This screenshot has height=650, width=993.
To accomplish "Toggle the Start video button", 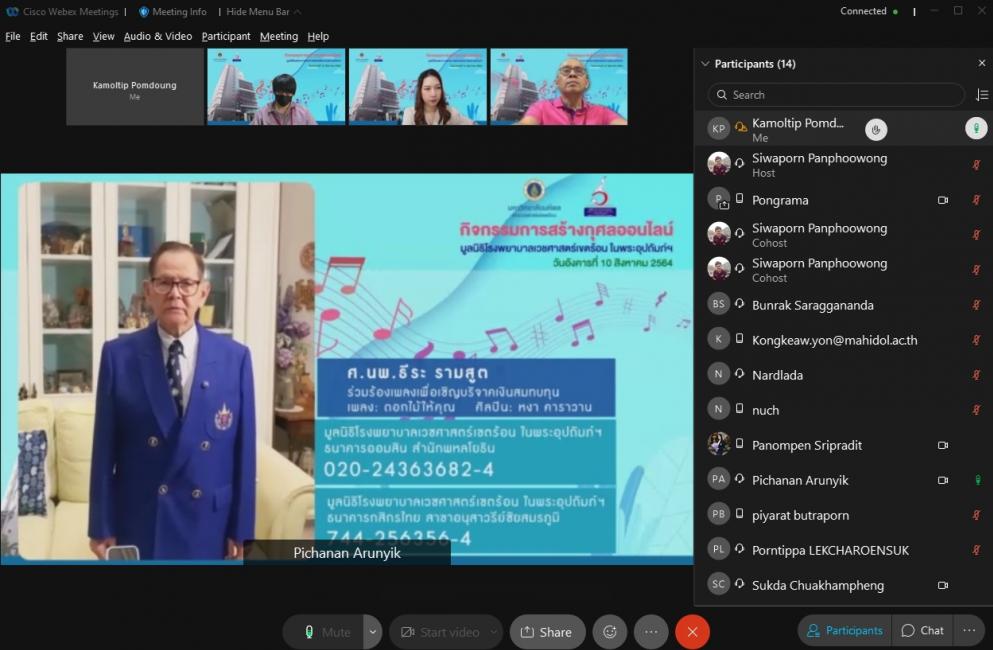I will pos(440,632).
